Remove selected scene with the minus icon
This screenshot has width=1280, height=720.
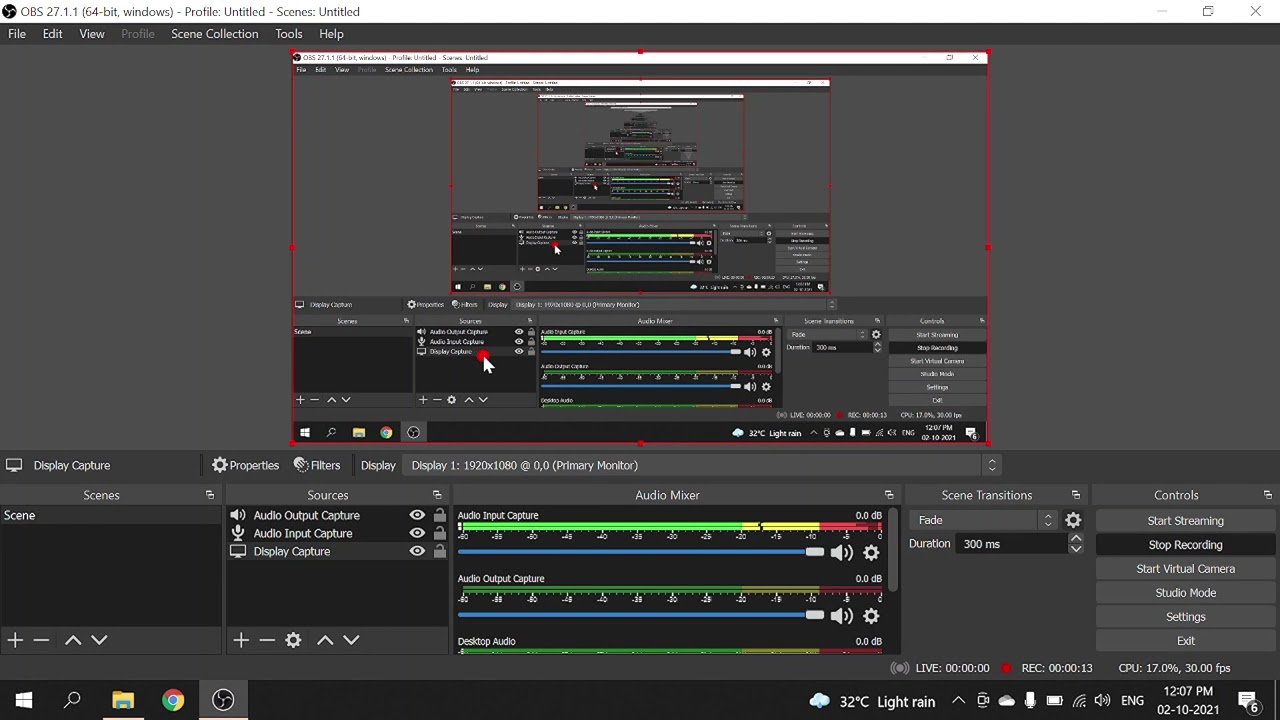click(41, 640)
